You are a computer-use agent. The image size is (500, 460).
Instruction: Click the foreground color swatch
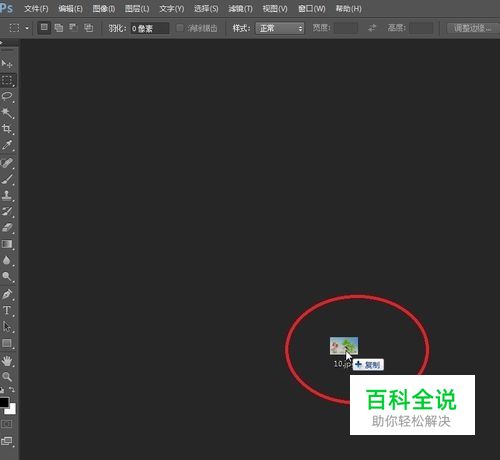(x=4, y=402)
